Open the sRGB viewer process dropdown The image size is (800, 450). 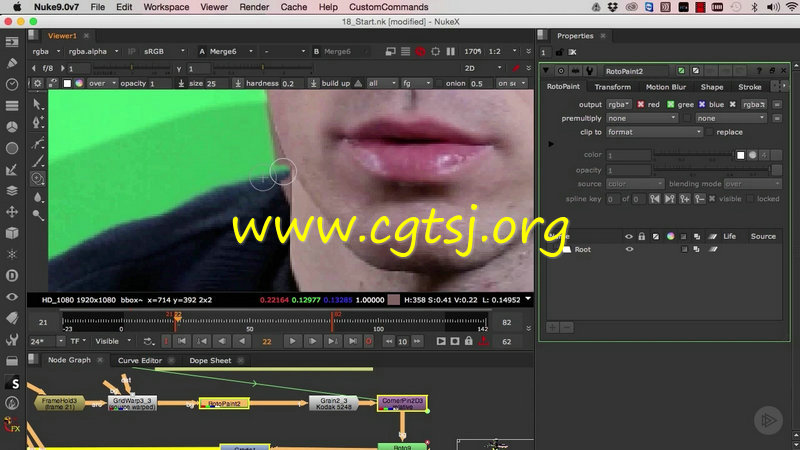[164, 52]
